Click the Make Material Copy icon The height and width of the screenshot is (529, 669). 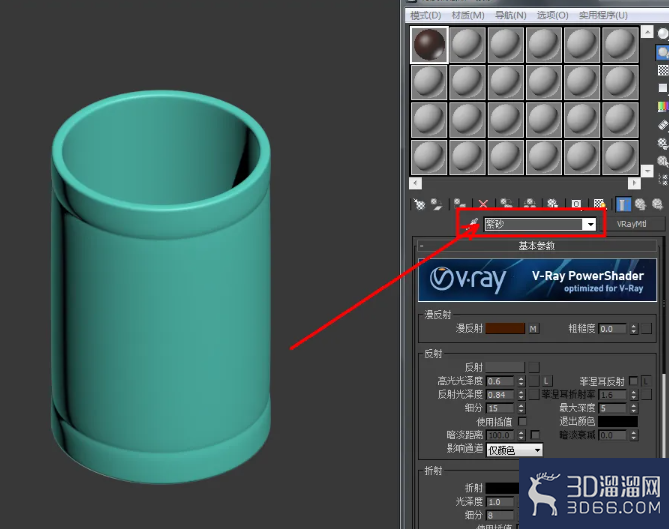(x=506, y=204)
